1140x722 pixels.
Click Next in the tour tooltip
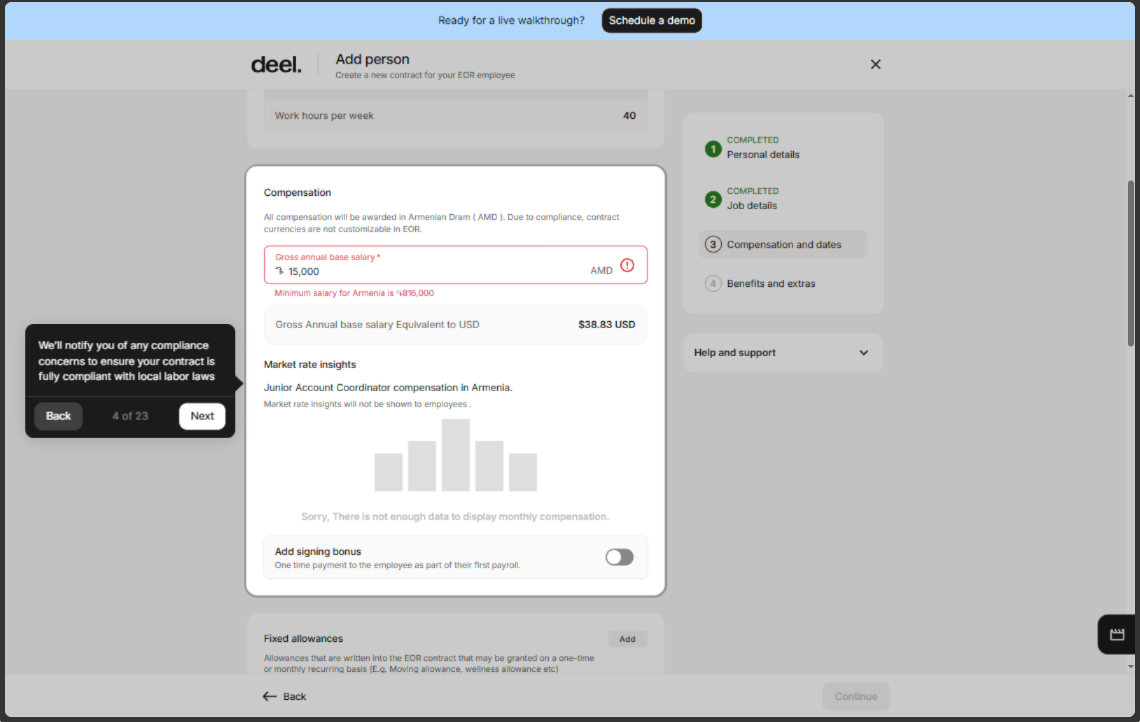[x=202, y=416]
